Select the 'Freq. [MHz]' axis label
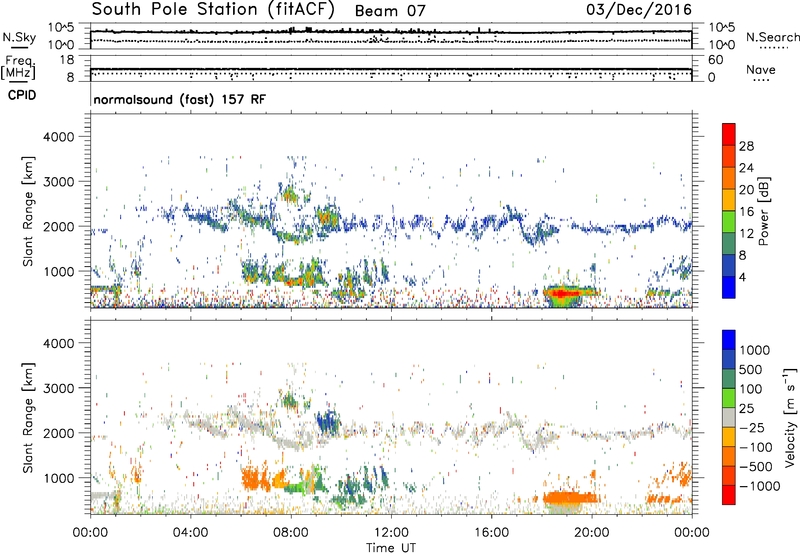The image size is (800, 554). (19, 67)
